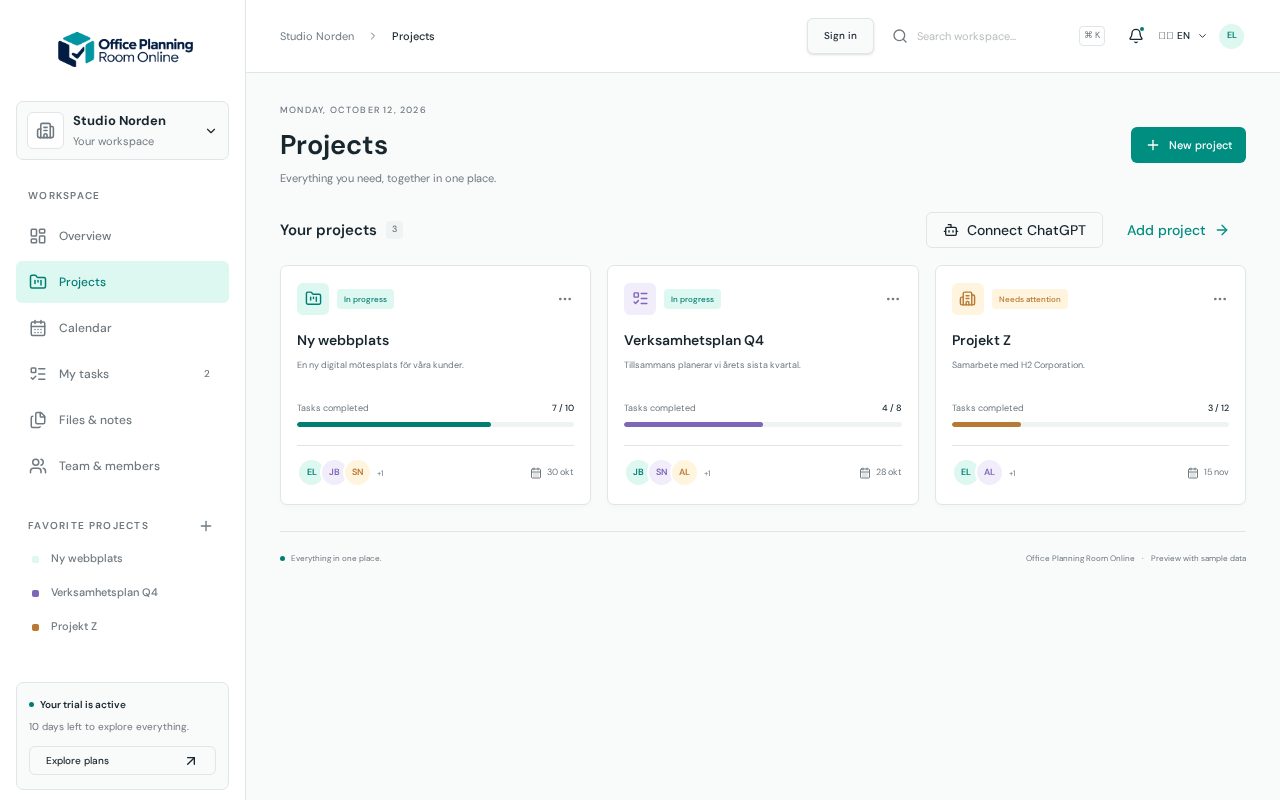Add a favorite project with plus icon
Image resolution: width=1280 pixels, height=800 pixels.
pos(206,526)
